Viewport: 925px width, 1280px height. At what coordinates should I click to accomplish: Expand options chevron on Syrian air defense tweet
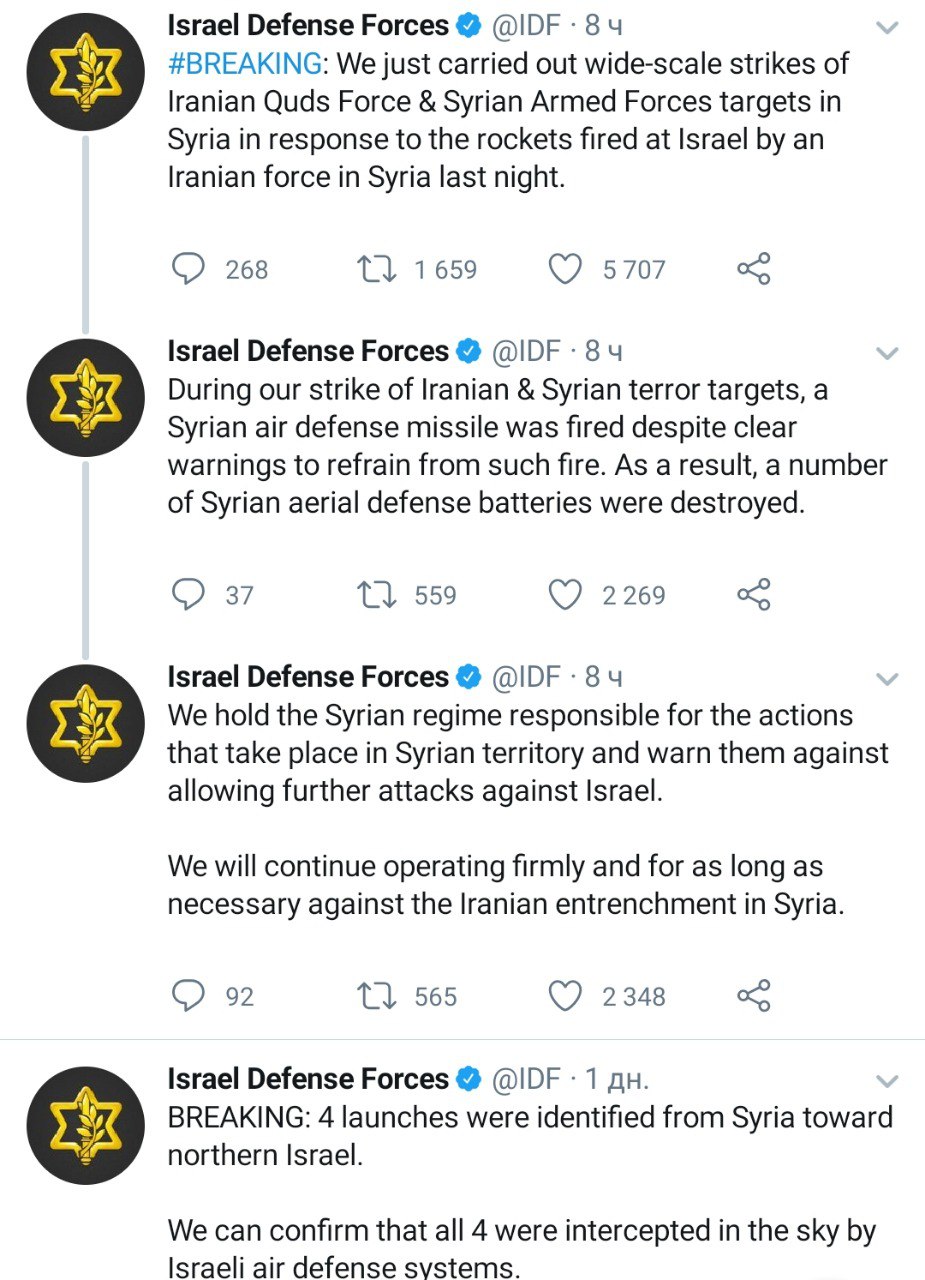click(887, 353)
